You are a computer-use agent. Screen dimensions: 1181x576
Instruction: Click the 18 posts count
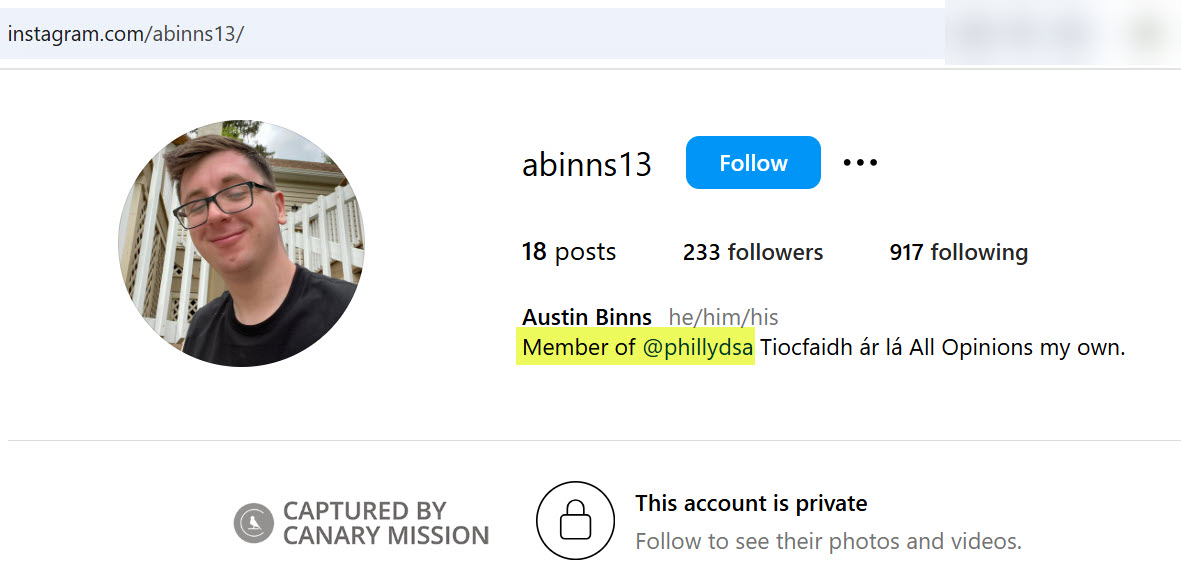coord(568,252)
